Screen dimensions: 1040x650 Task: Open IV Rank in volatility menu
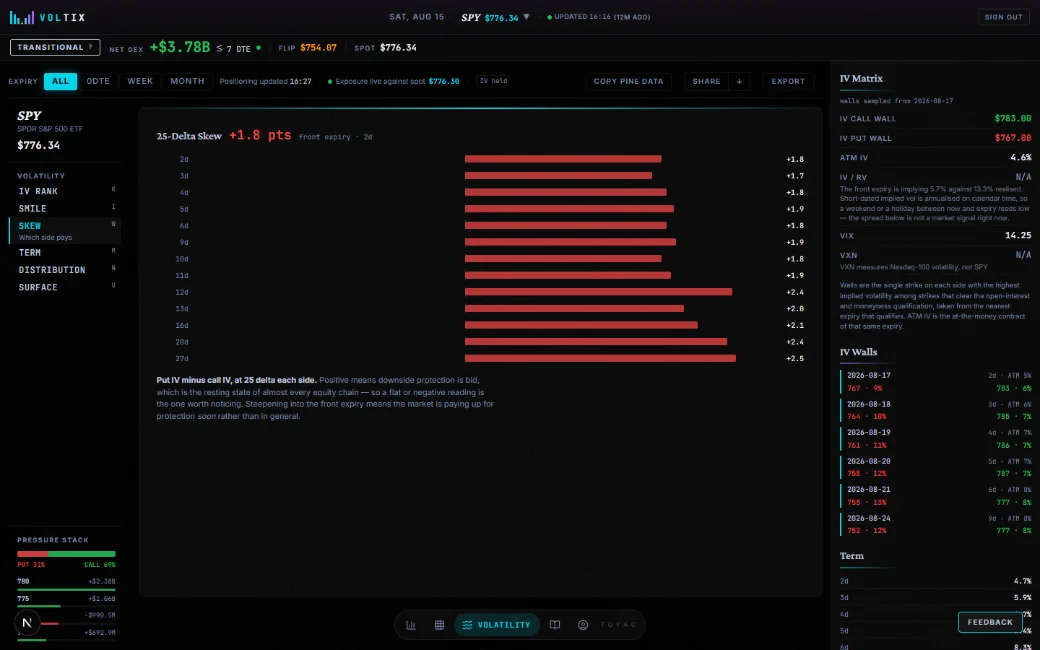pos(65,191)
